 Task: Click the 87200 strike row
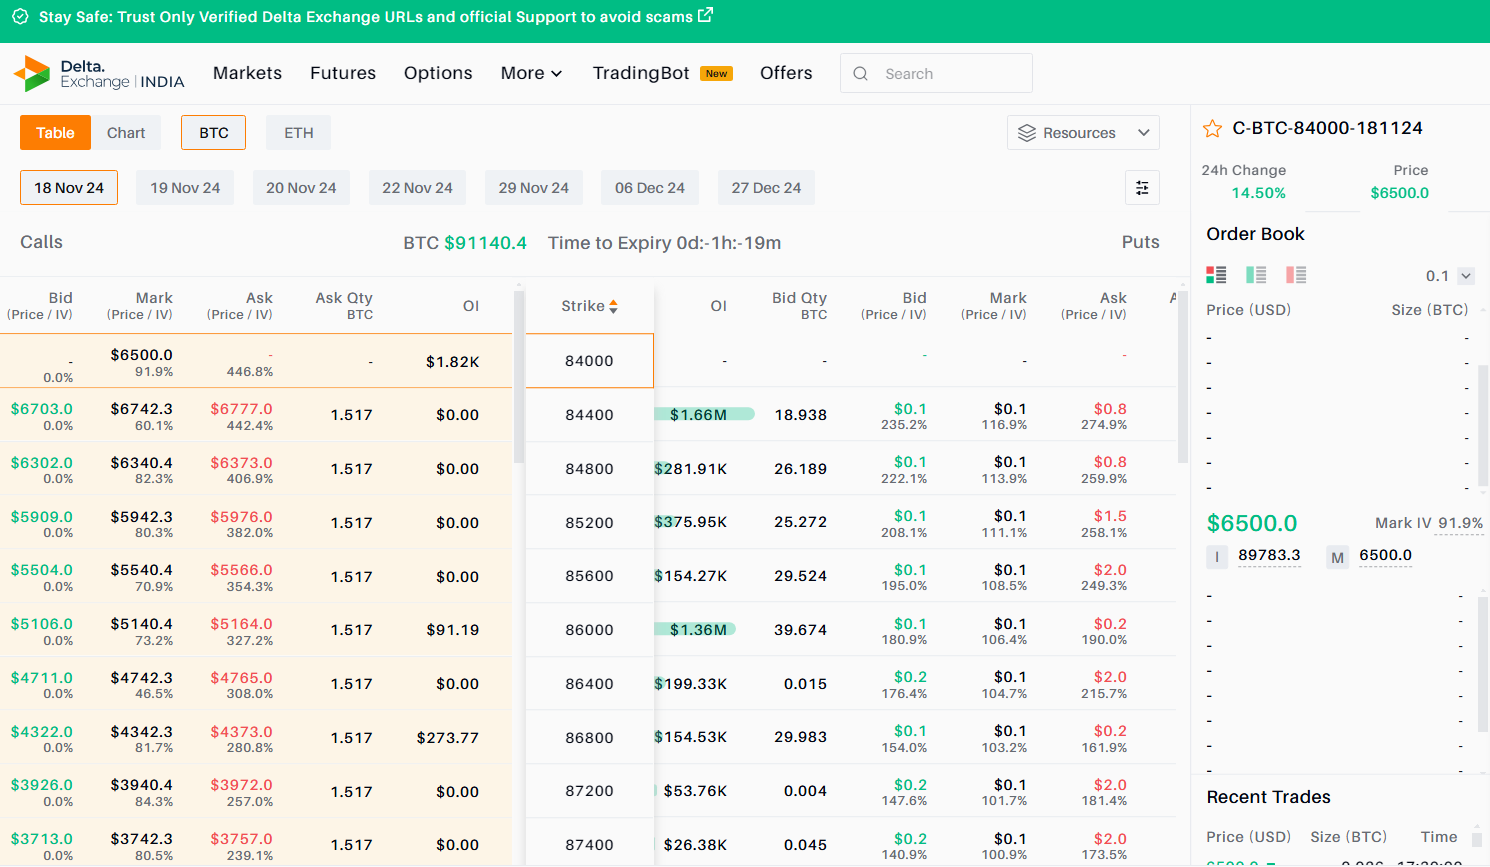pos(589,791)
